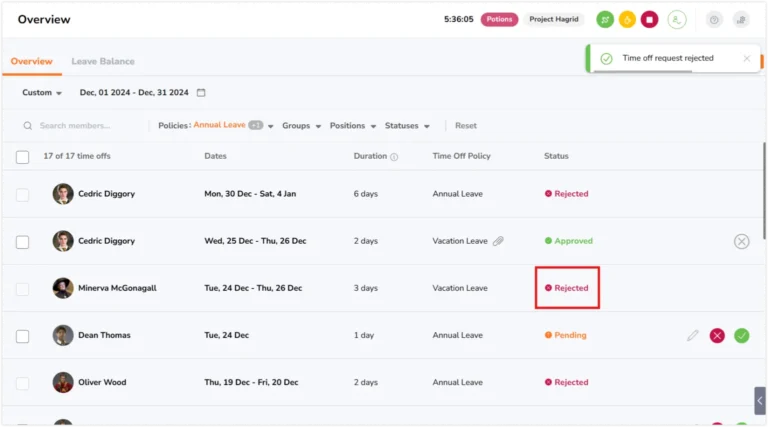Click the green approve checkmark for Dean Thomas

tap(741, 335)
